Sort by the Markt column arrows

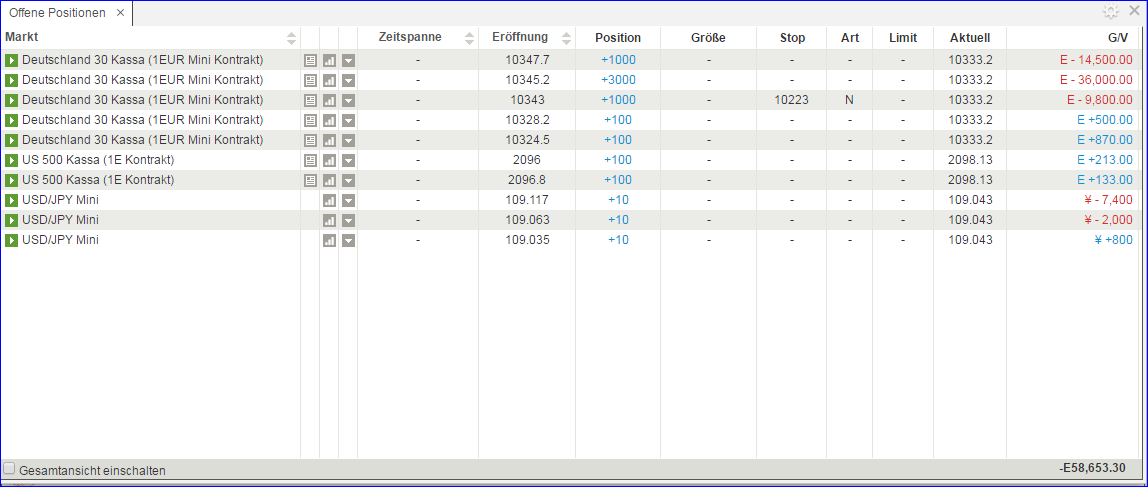[x=291, y=38]
